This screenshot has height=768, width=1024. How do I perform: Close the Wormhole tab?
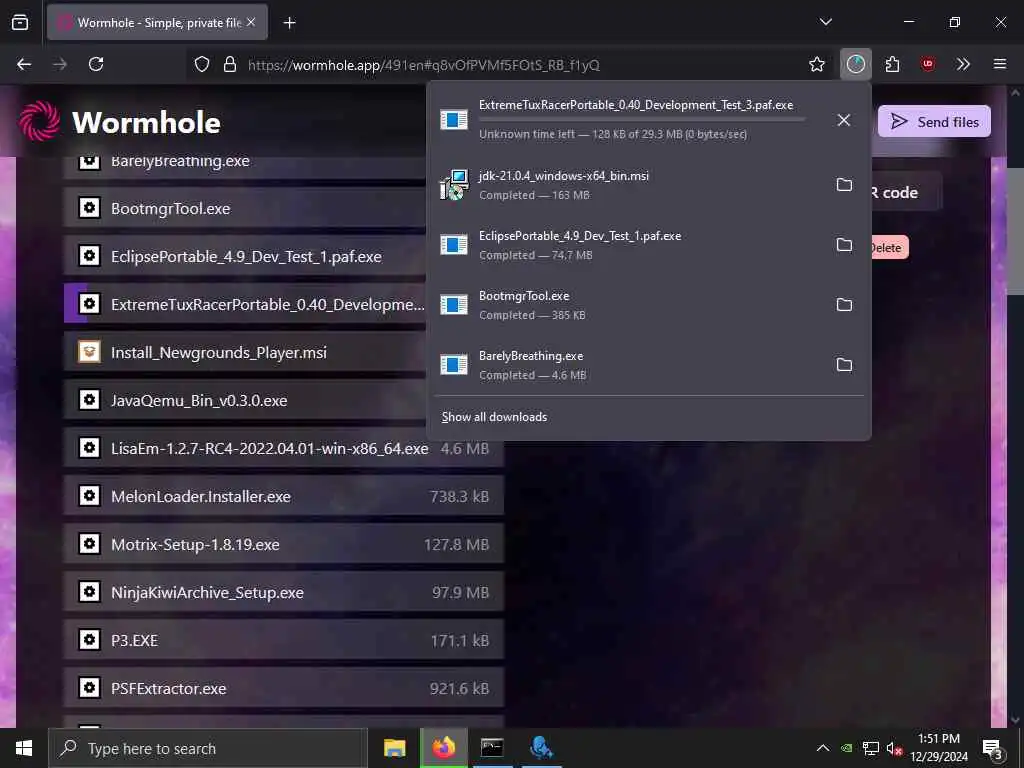(x=251, y=22)
